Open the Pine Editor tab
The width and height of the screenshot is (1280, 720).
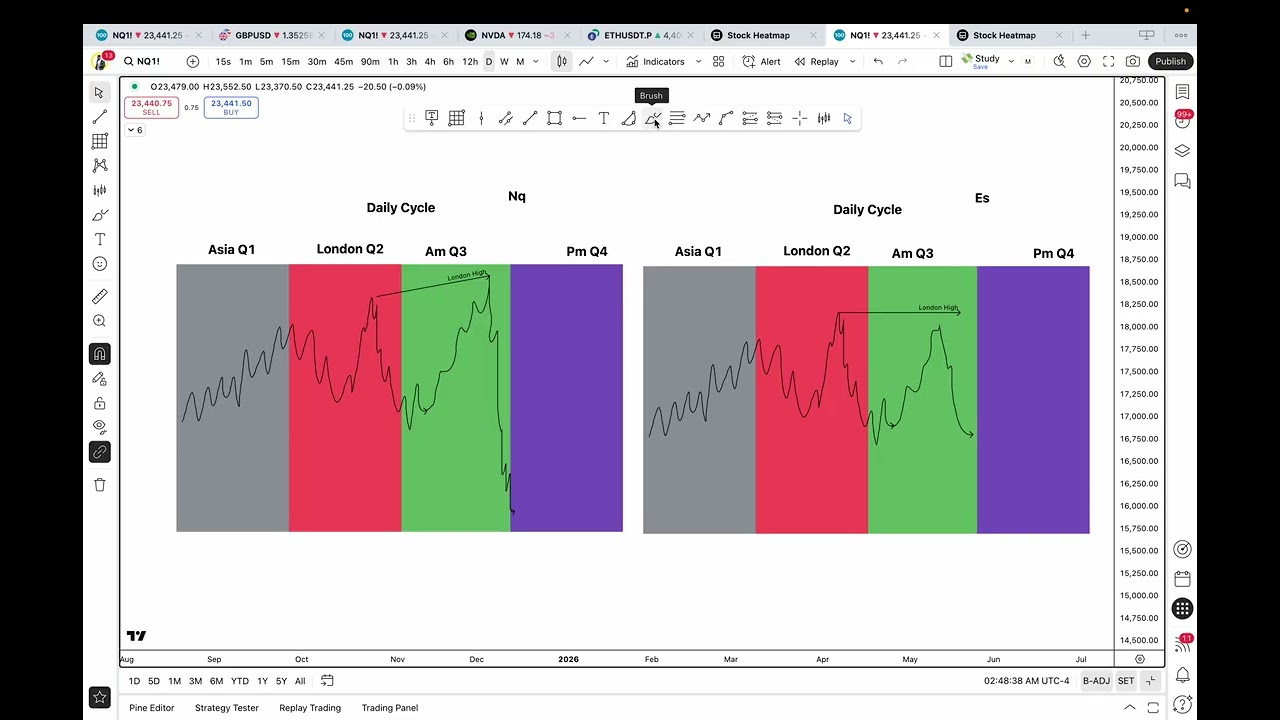(152, 708)
